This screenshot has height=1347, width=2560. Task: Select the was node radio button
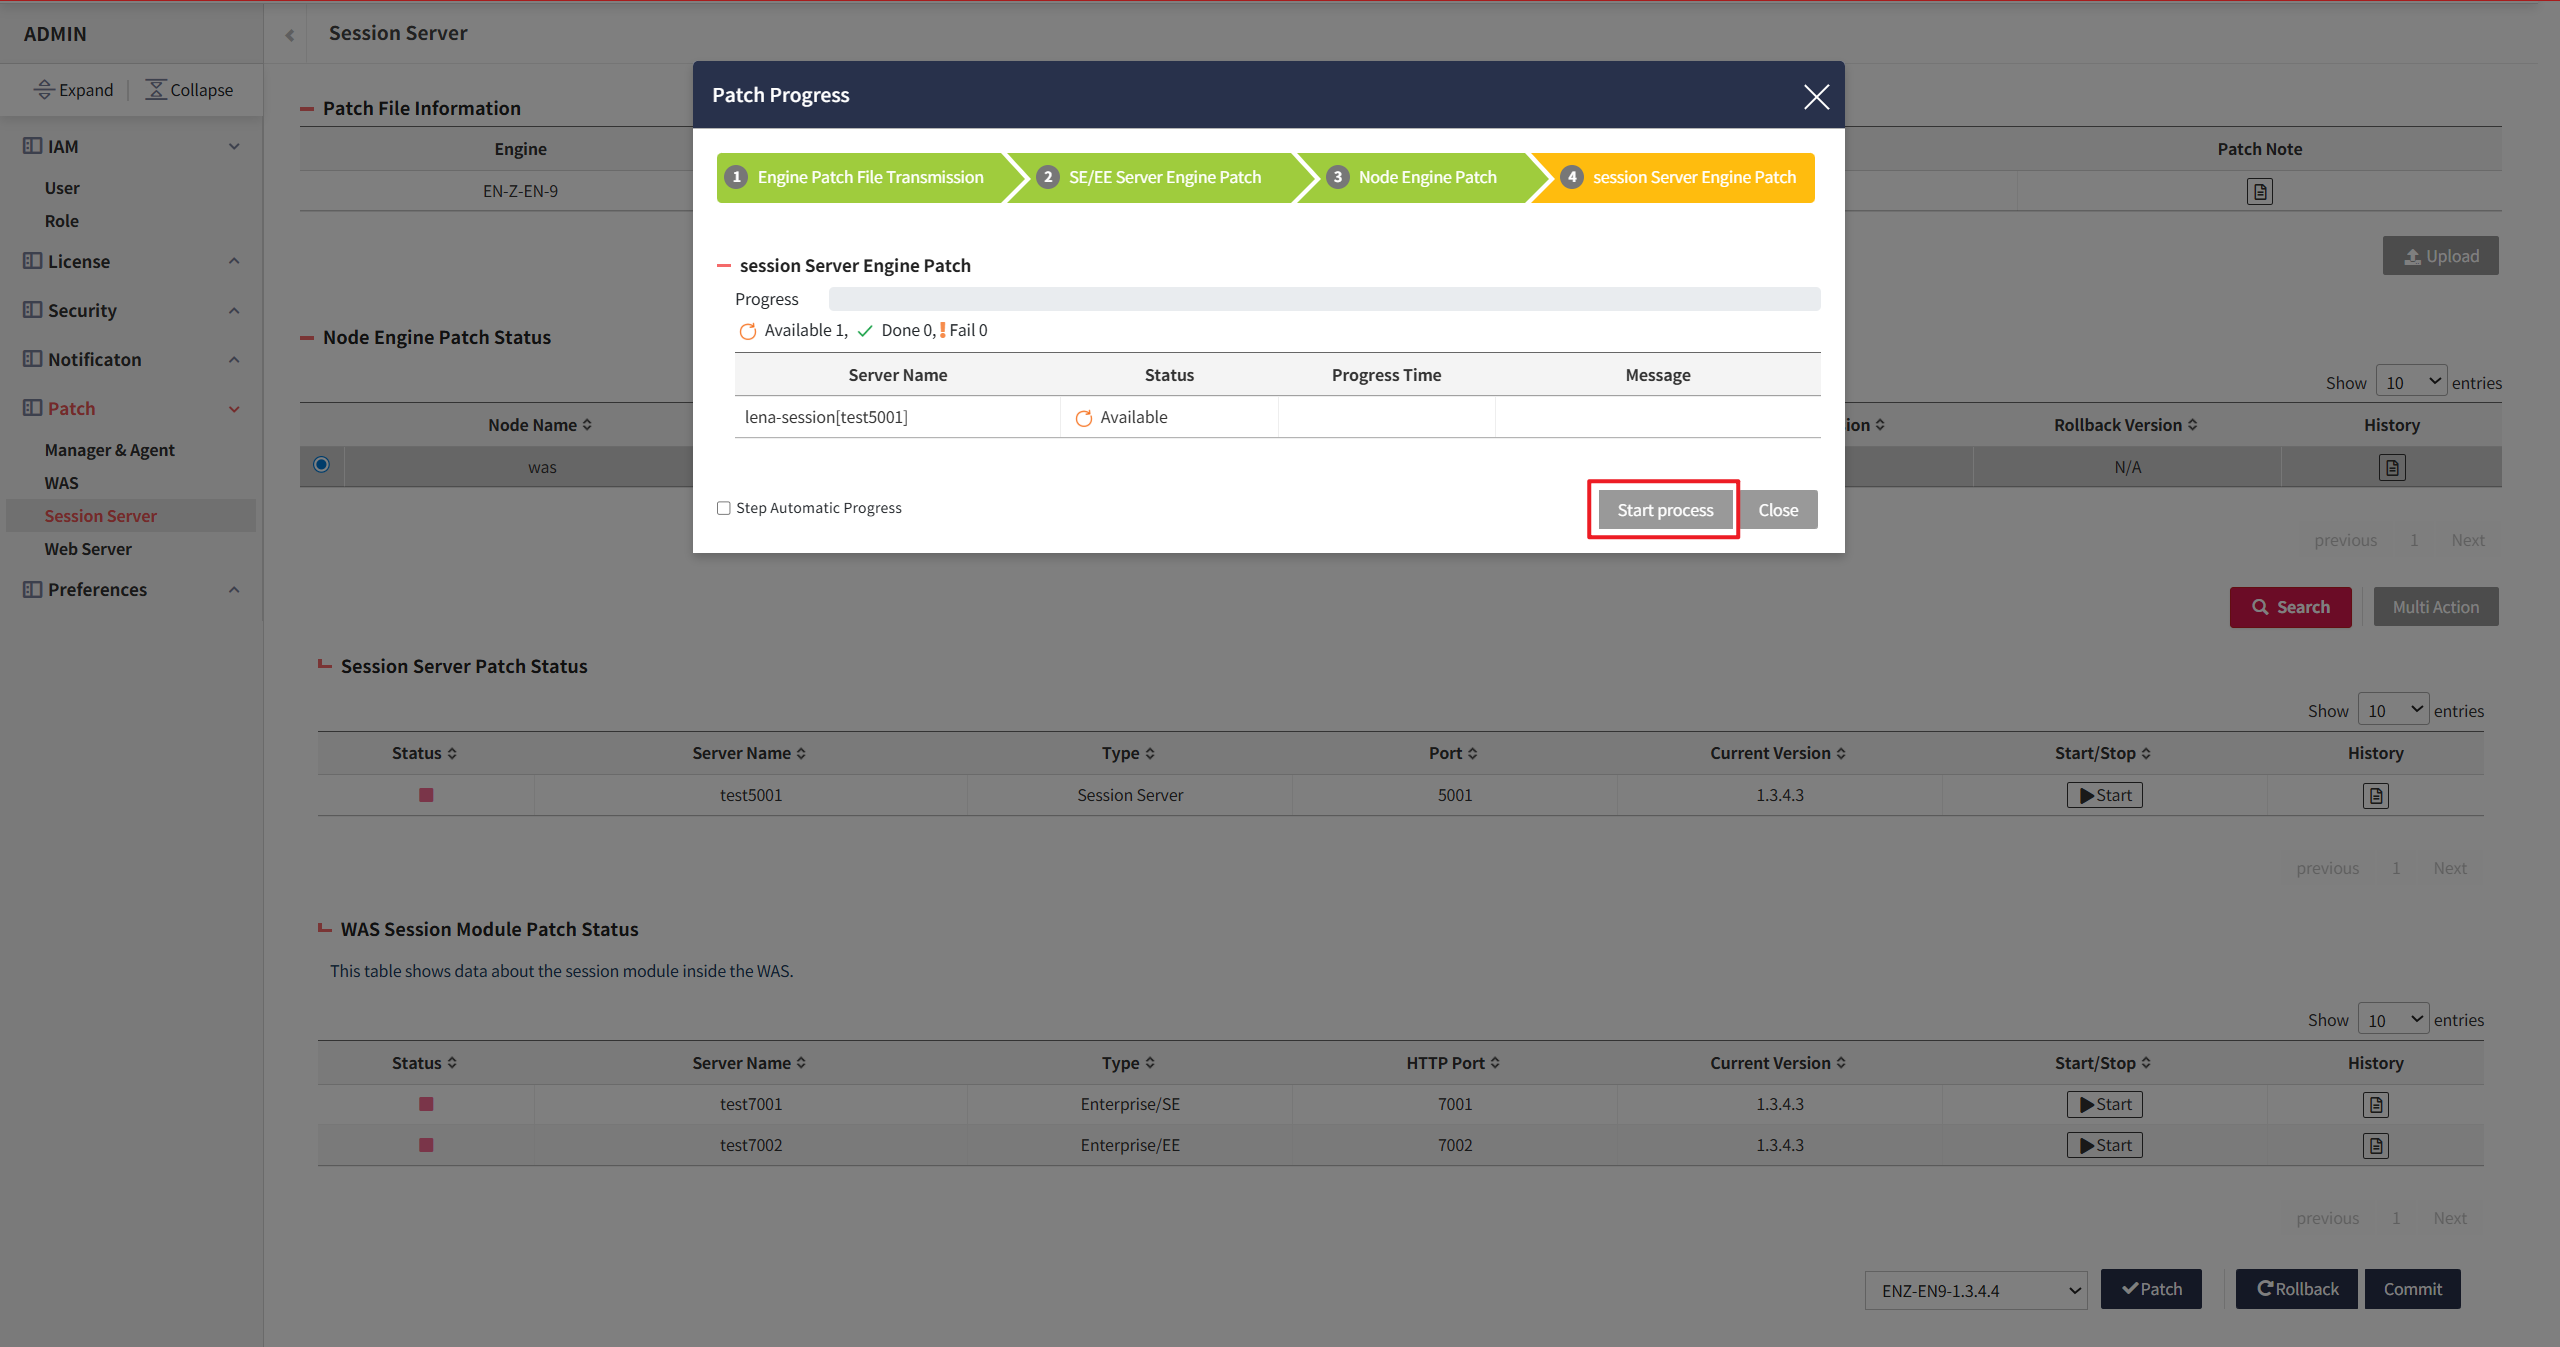[x=321, y=465]
